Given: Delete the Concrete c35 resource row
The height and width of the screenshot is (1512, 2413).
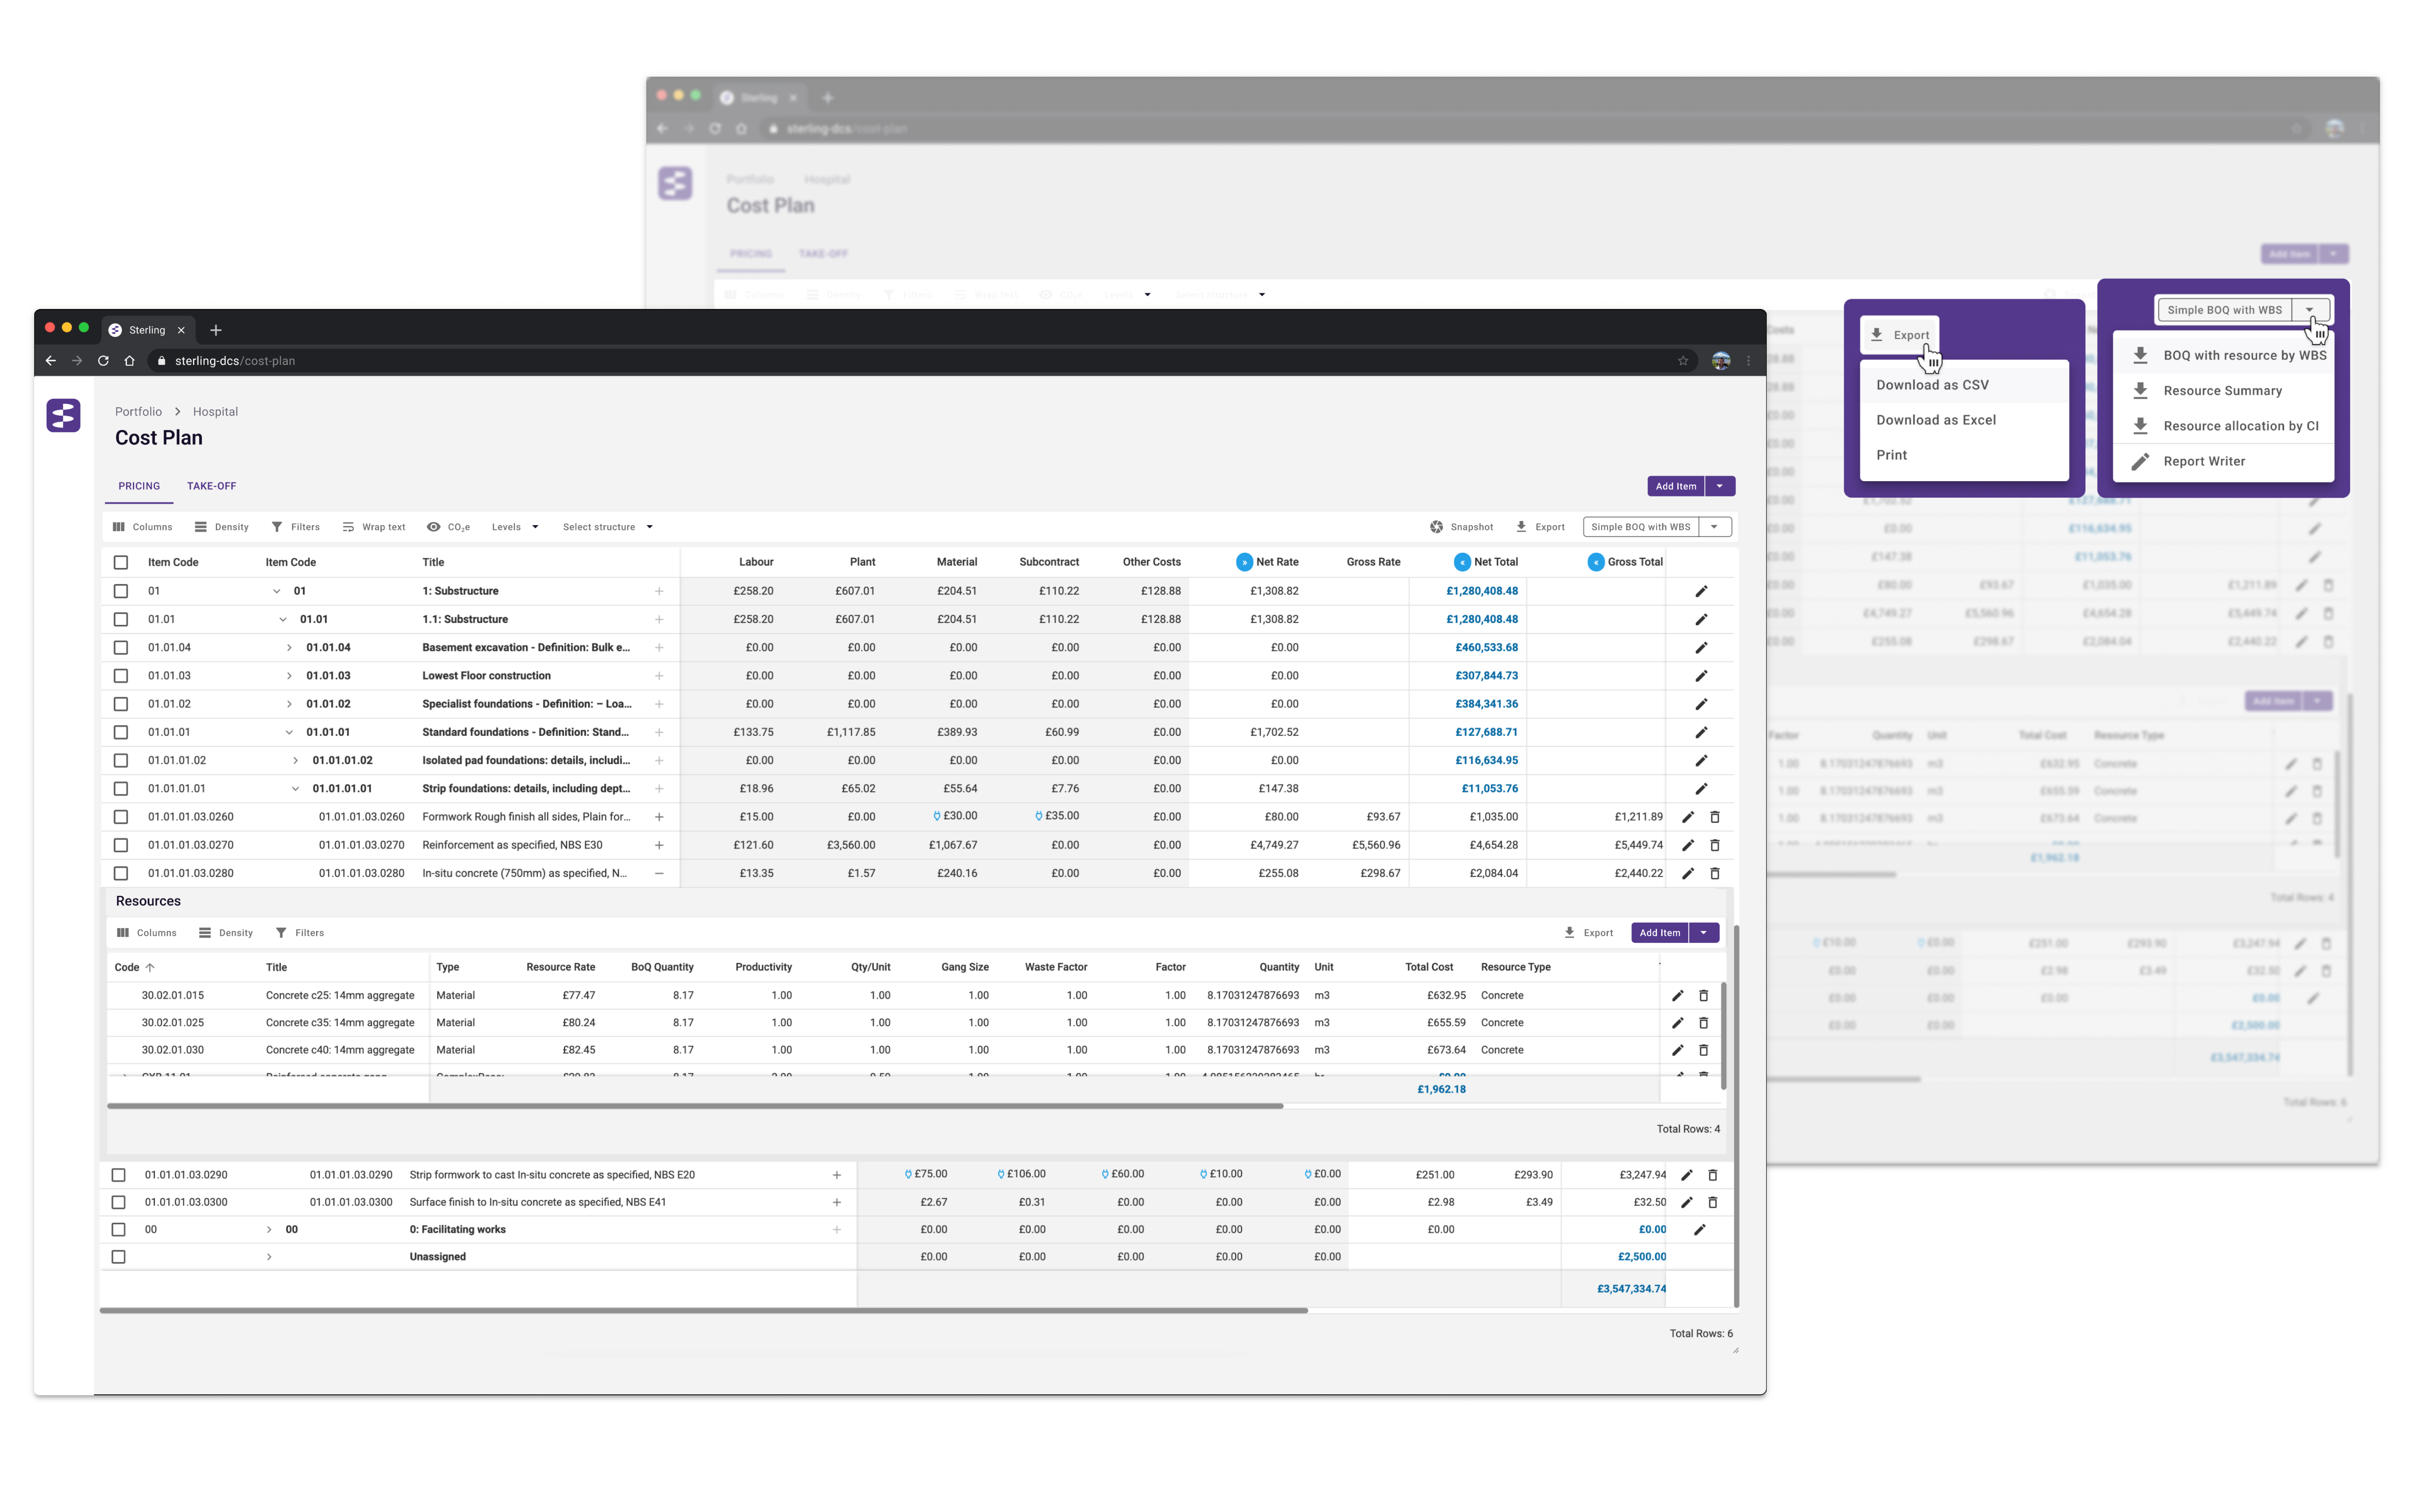Looking at the screenshot, I should pos(1704,1023).
